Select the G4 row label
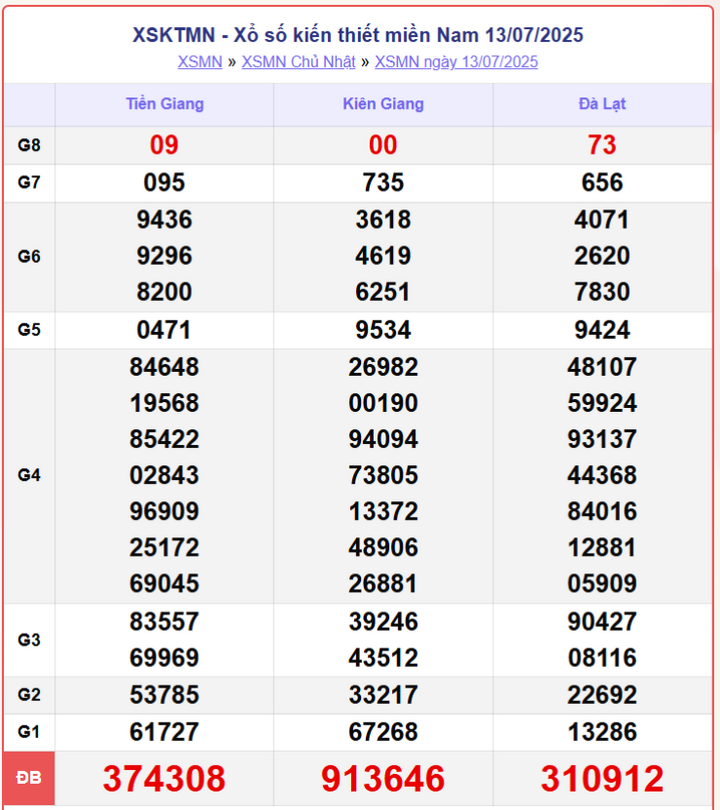The width and height of the screenshot is (720, 810). tap(29, 475)
